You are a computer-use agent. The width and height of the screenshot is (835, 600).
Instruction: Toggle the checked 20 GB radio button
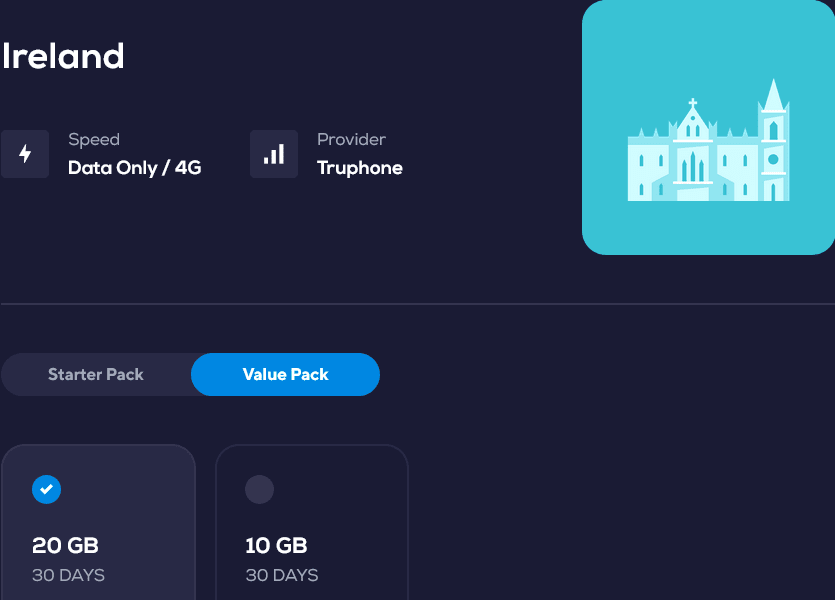tap(46, 489)
